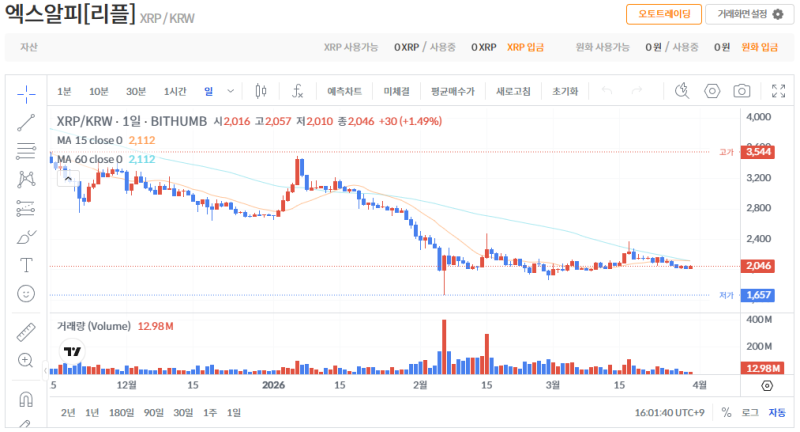Viewport: 800px width, 432px height.
Task: Open time axis settings target icon
Action: point(767,386)
